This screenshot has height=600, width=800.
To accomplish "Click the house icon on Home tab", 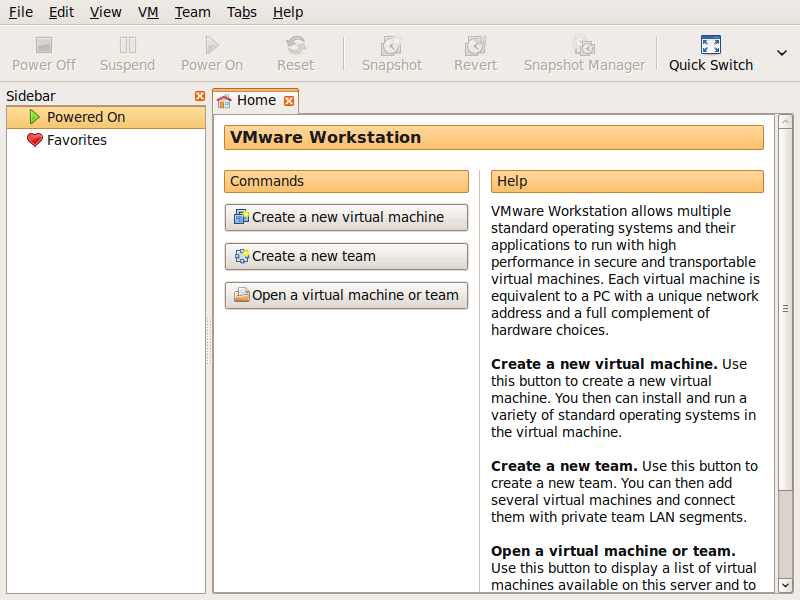I will click(x=224, y=101).
